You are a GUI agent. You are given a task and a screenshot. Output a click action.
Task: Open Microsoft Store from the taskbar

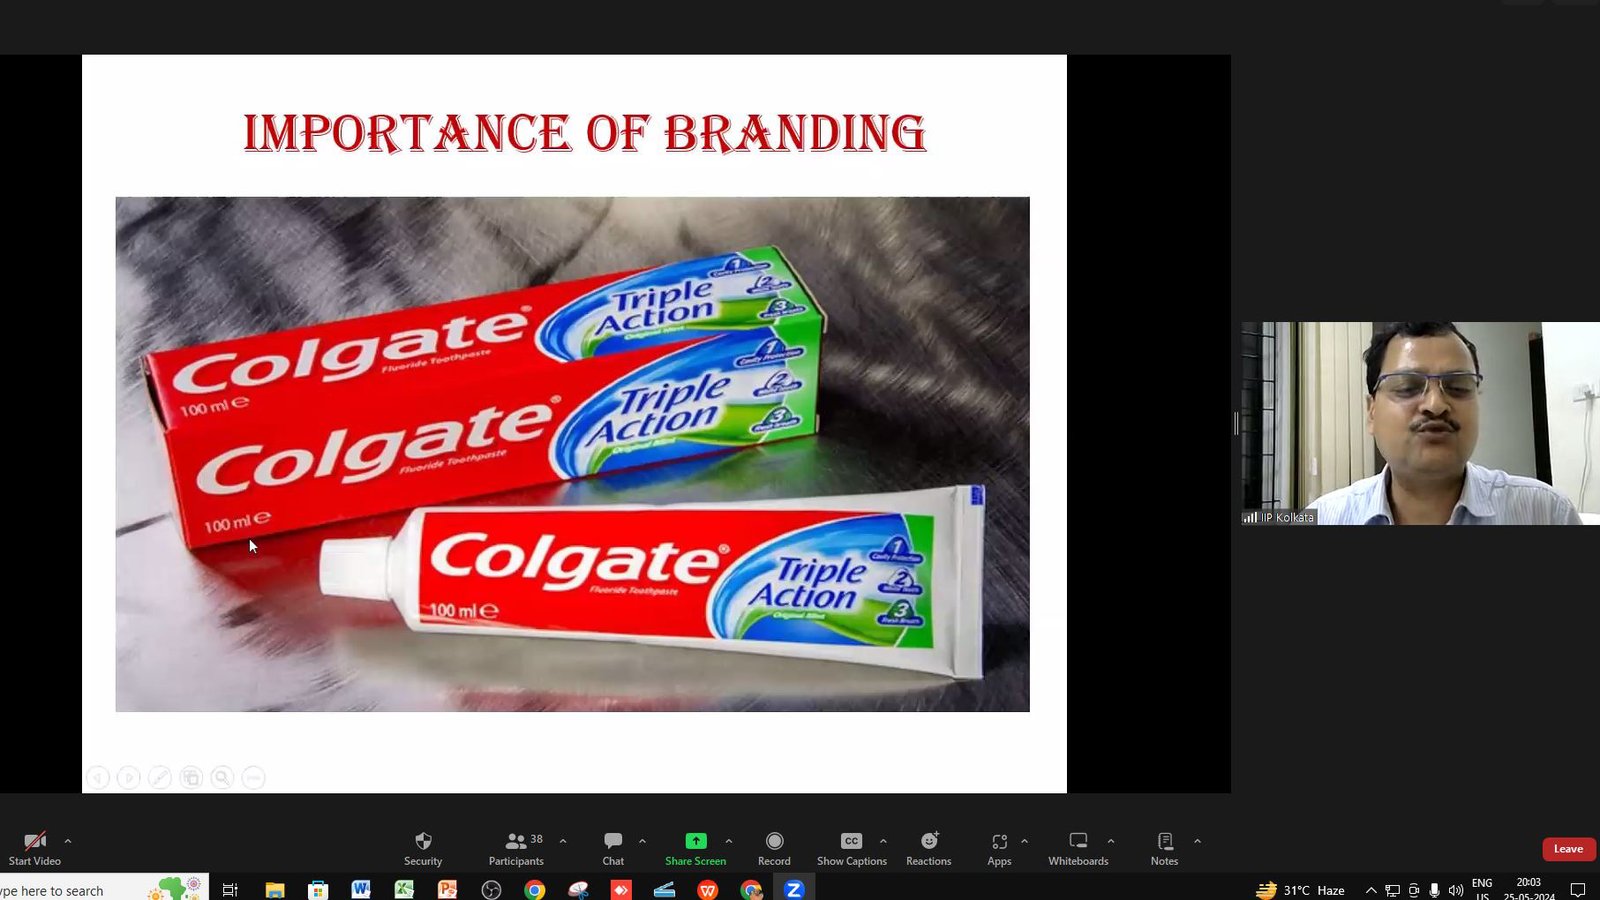point(318,890)
